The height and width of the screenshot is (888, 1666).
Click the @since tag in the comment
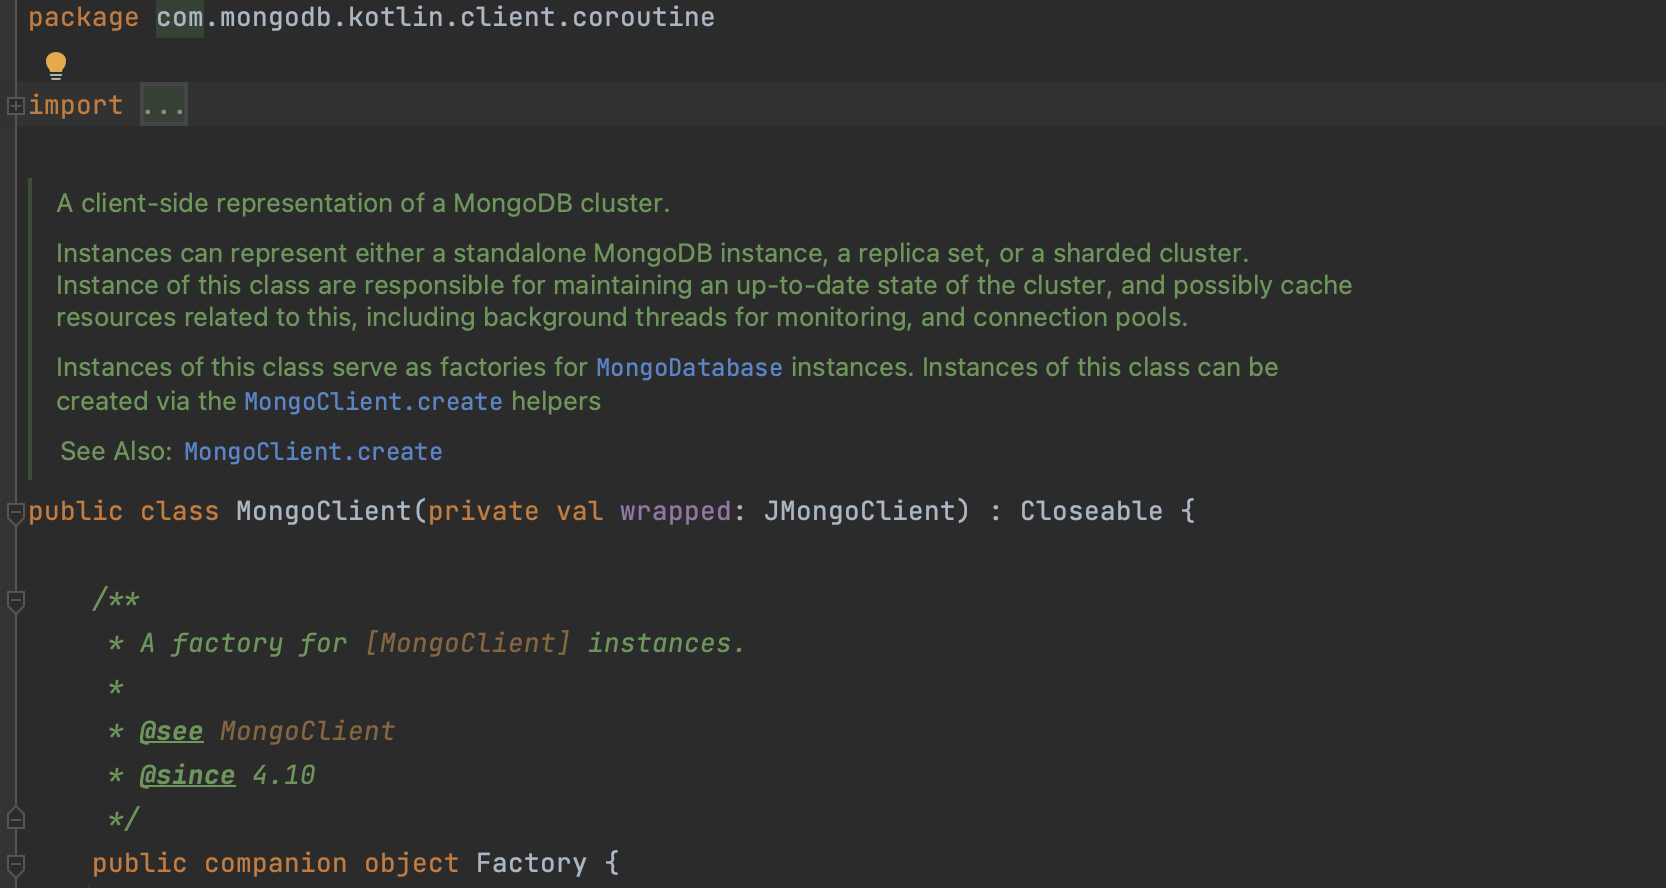click(187, 776)
